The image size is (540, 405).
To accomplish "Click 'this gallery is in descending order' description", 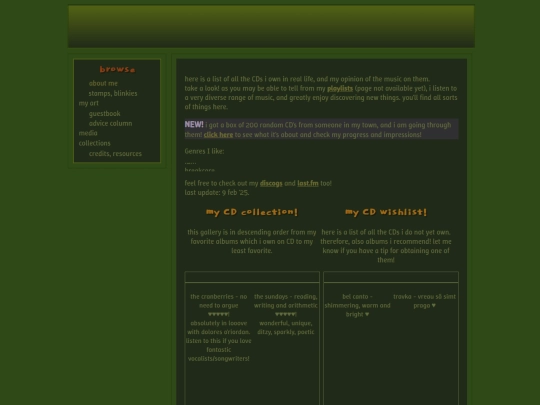I will [252, 241].
